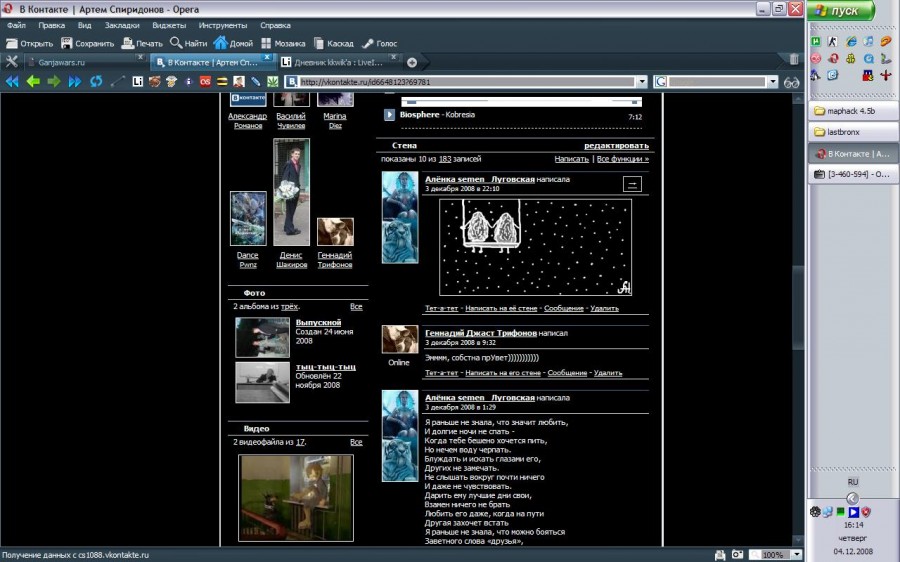Open the Файл menu

(x=16, y=25)
